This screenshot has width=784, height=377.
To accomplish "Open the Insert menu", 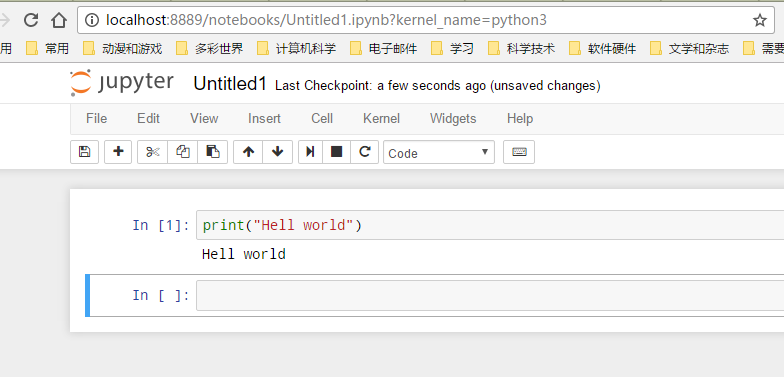I will click(x=264, y=118).
